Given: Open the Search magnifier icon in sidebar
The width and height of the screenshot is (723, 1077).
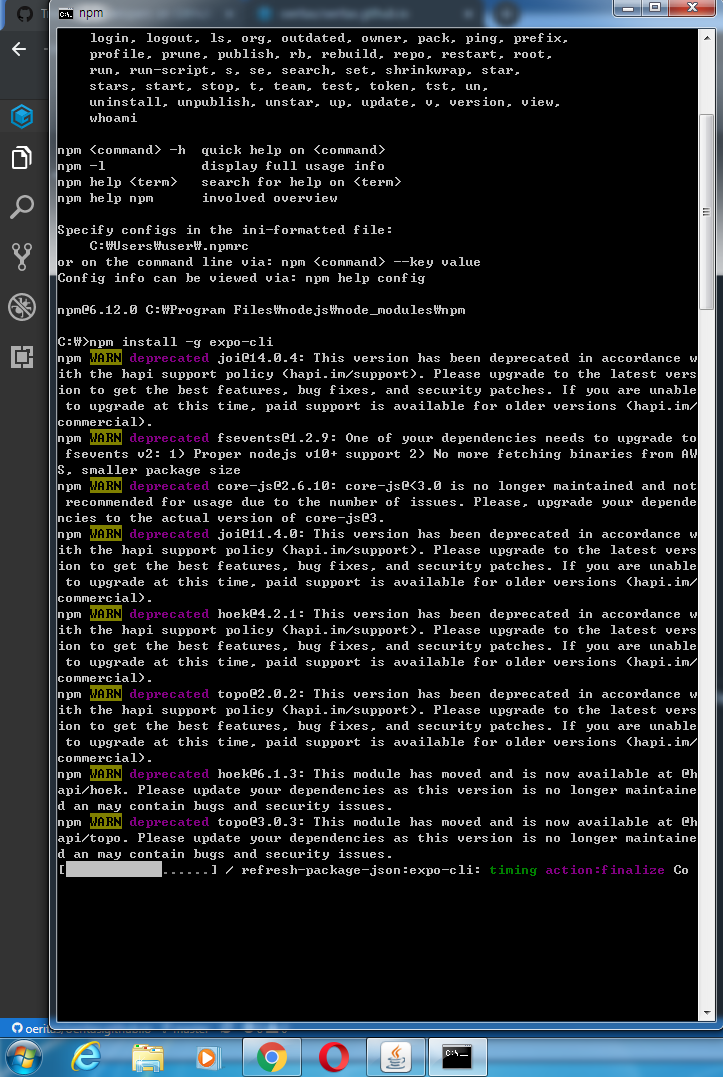Looking at the screenshot, I should pyautogui.click(x=22, y=207).
